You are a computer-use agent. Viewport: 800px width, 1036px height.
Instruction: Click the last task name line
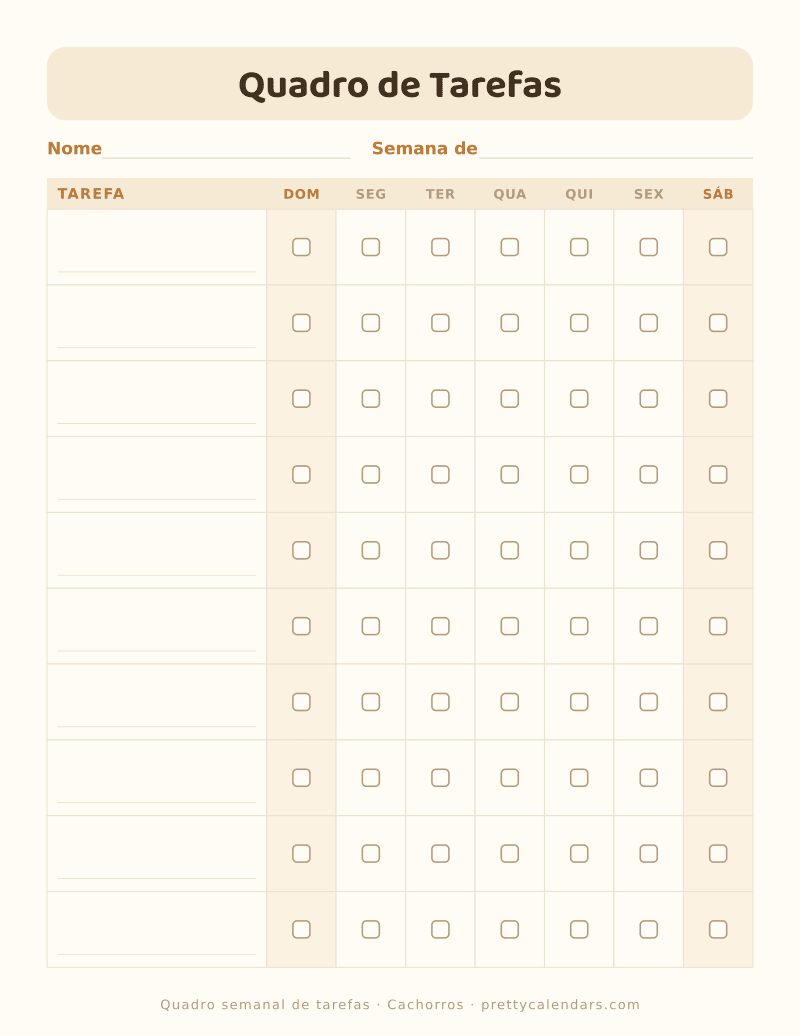coord(157,954)
